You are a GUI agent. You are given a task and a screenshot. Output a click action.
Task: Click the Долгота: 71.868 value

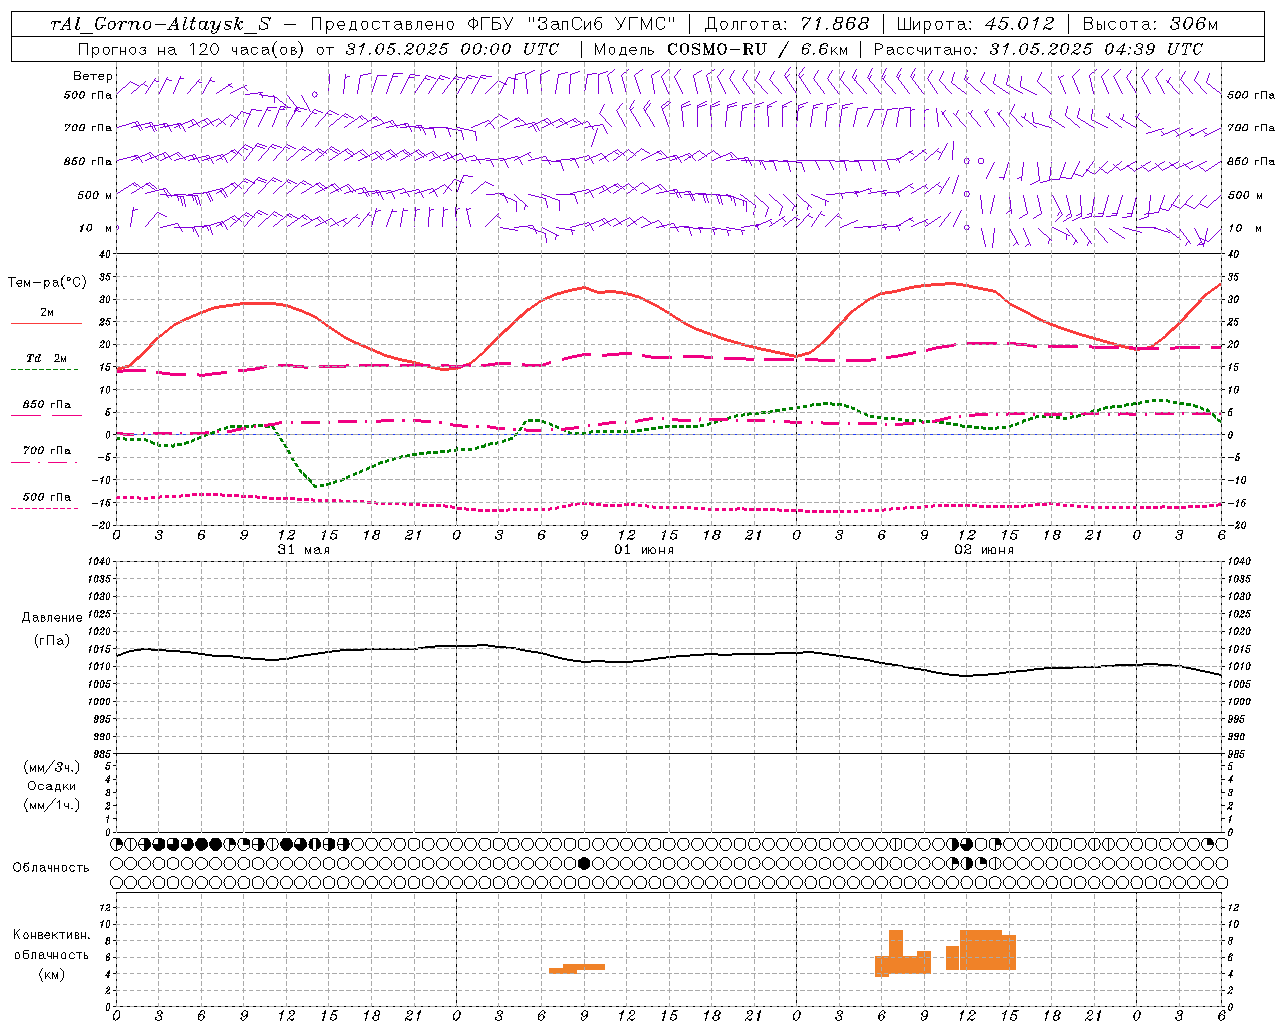787,24
